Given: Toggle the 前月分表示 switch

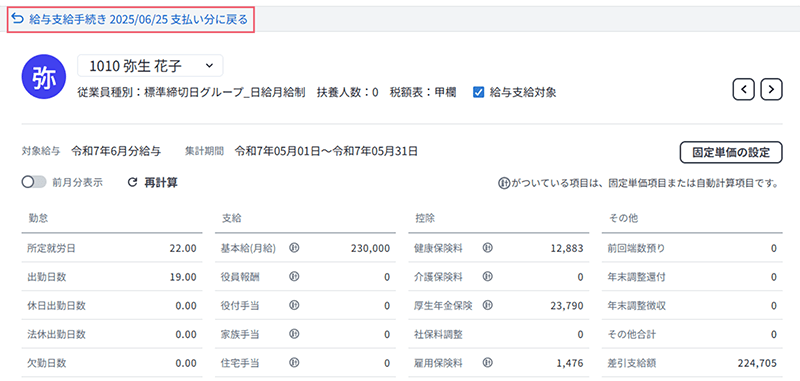Looking at the screenshot, I should 34,183.
